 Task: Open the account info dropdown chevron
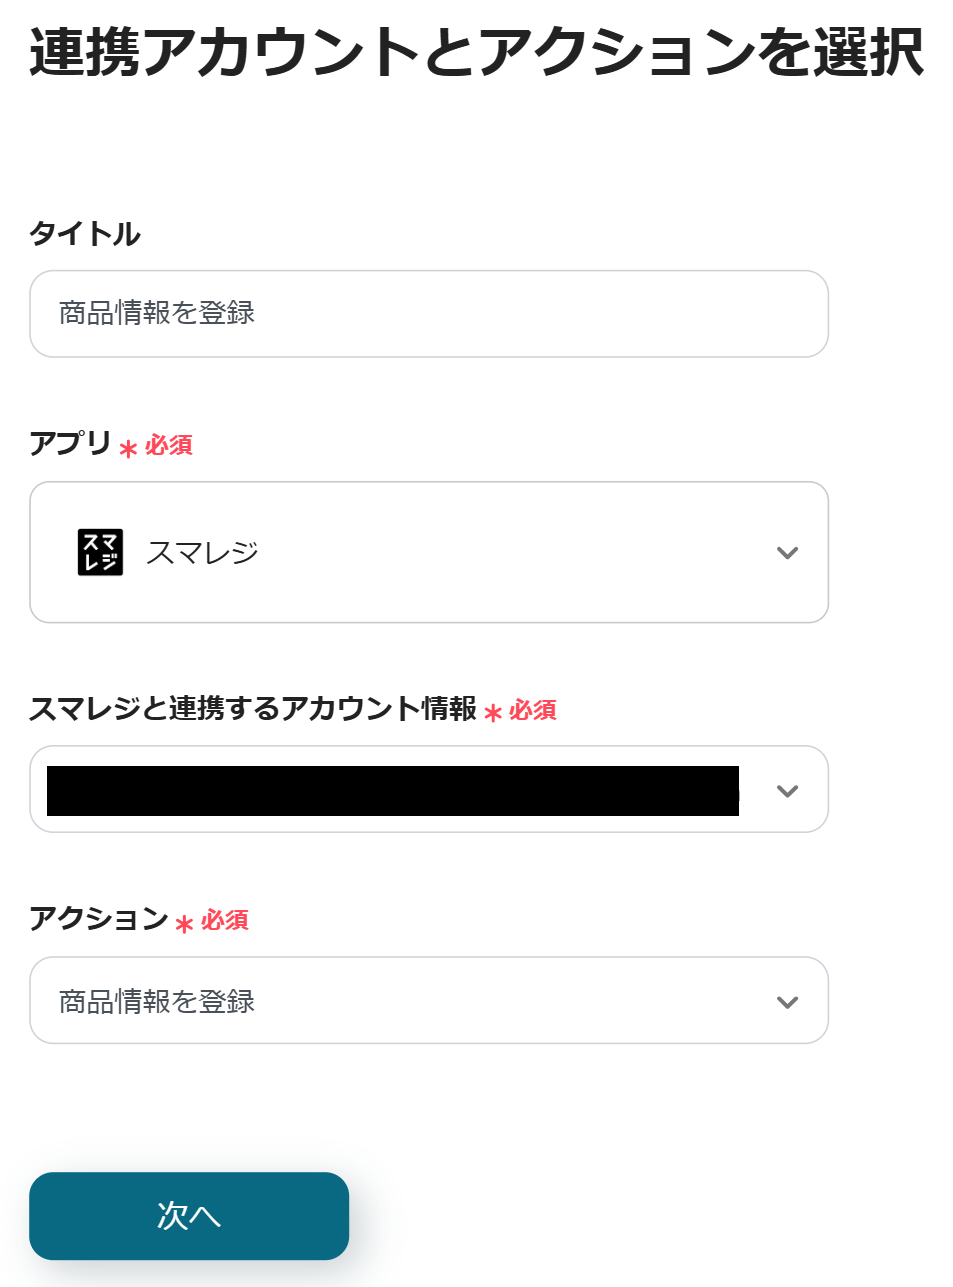pos(787,791)
